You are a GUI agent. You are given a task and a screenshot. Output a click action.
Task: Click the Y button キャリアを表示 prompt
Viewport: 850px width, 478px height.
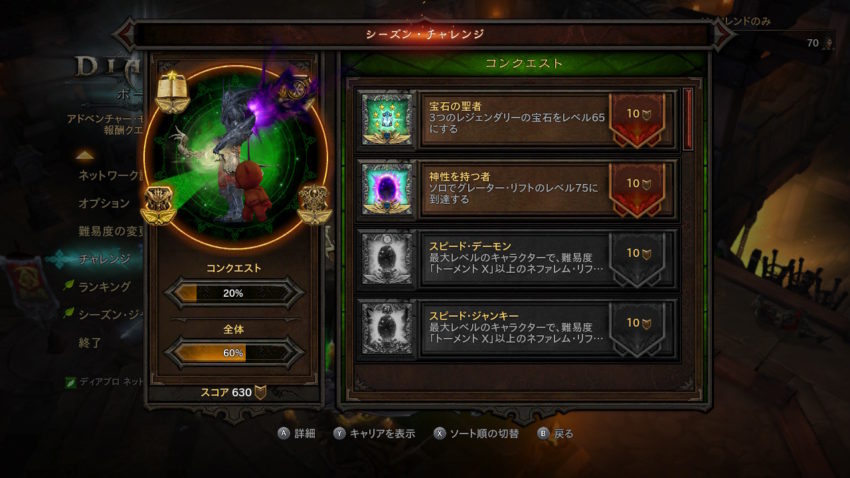tap(374, 434)
